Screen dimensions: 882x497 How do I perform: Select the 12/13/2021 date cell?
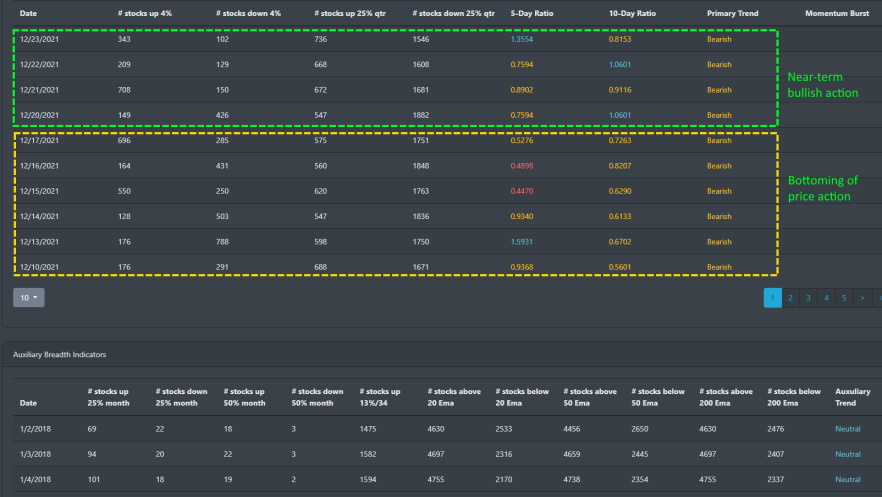(x=39, y=242)
